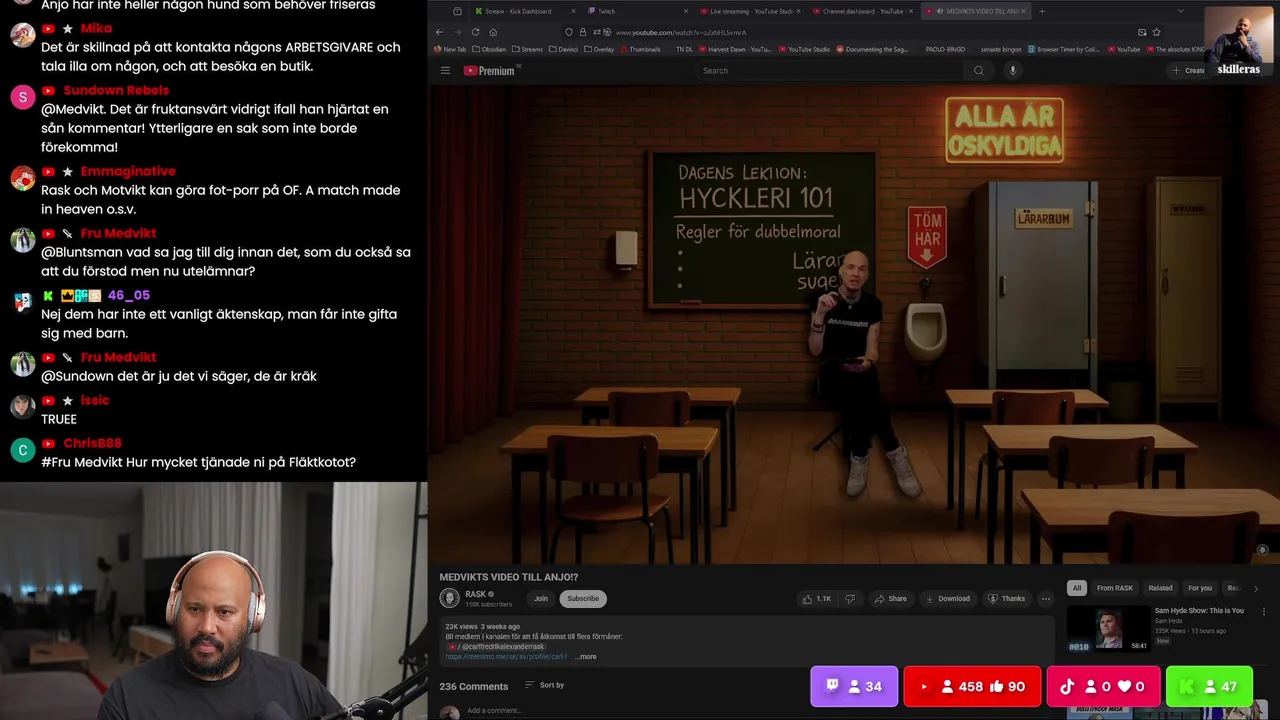This screenshot has height=720, width=1280.
Task: Open the Streams bookmarks folder
Action: [527, 49]
